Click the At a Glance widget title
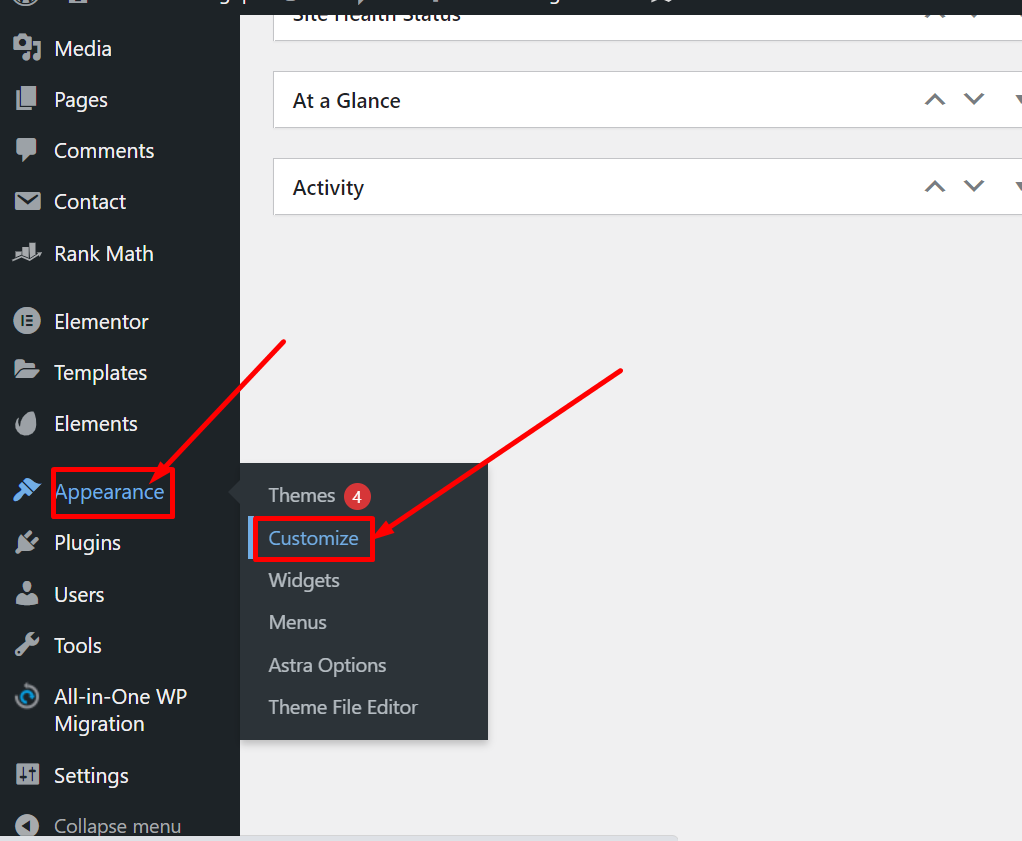Viewport: 1022px width, 841px height. pyautogui.click(x=347, y=100)
